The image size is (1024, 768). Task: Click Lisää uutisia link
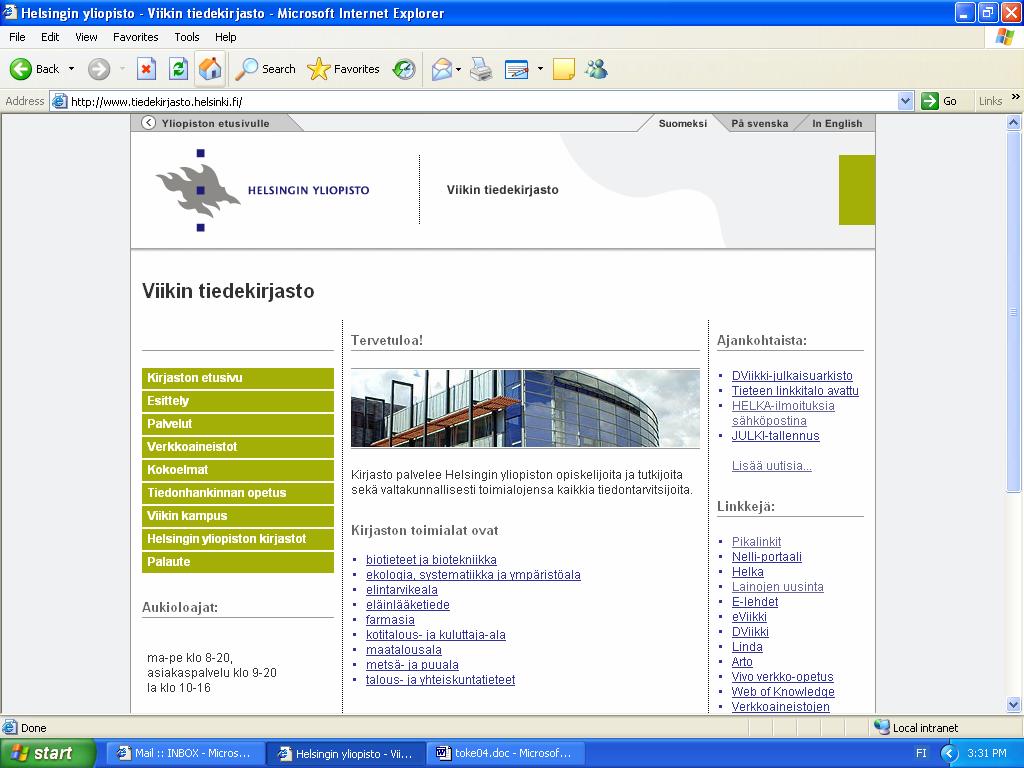pyautogui.click(x=771, y=466)
